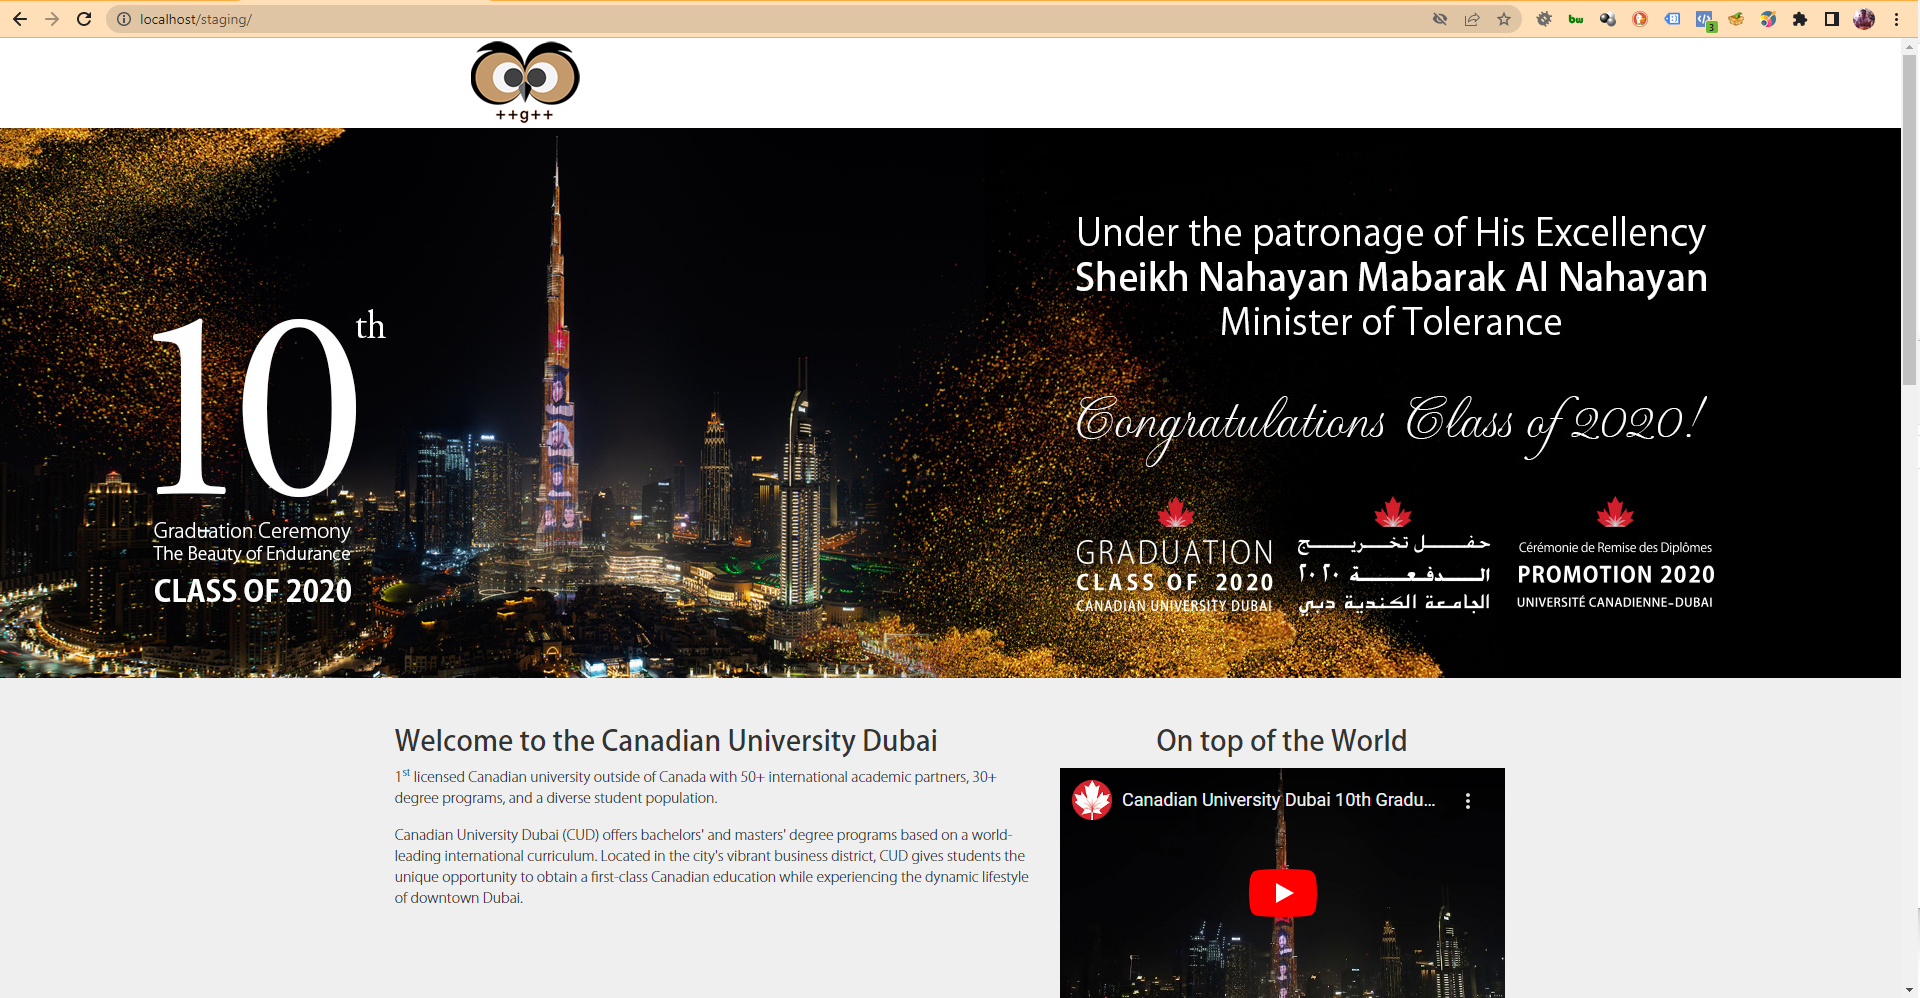Click the 'Under the patronage of His Excellency' line
Screen dimensions: 1920x998
(x=1391, y=233)
